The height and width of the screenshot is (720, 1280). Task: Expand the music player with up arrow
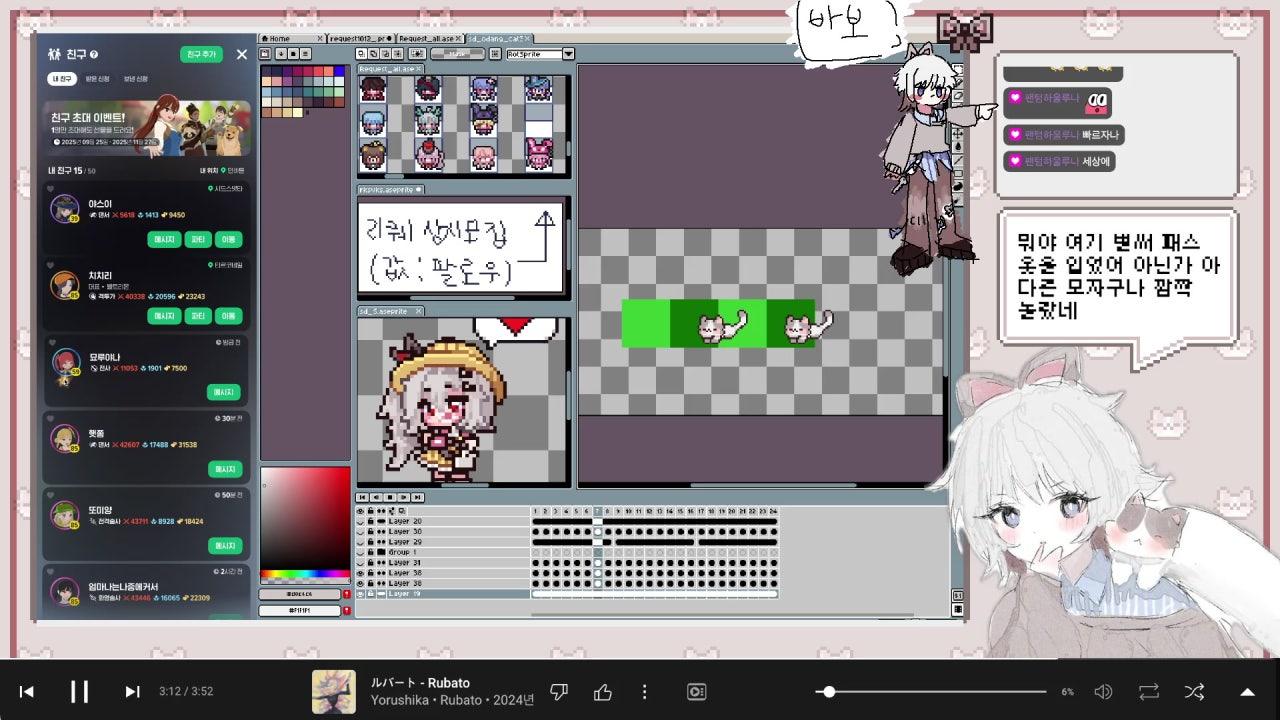tap(1247, 691)
